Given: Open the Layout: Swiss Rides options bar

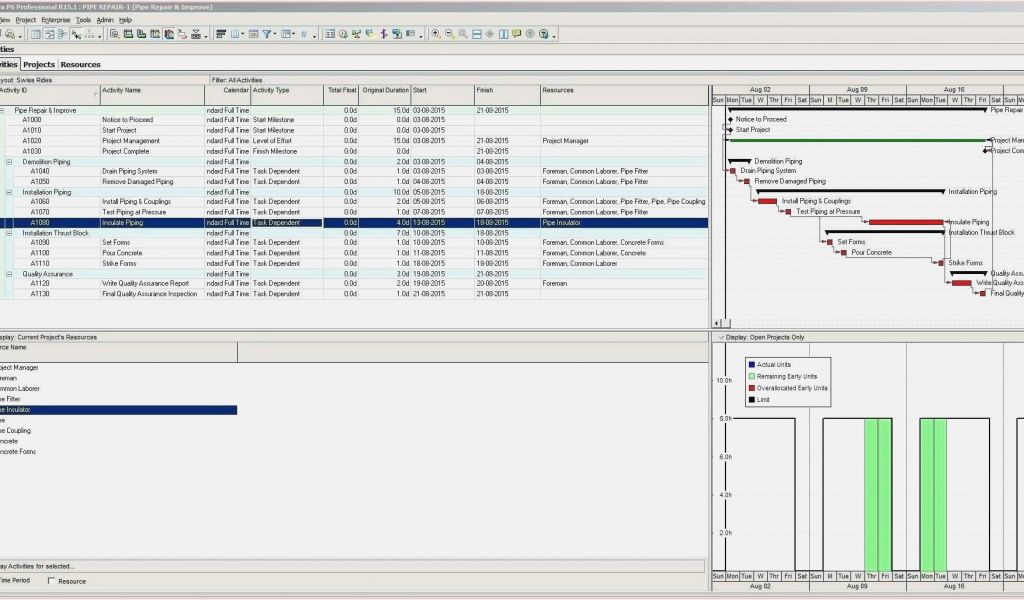Looking at the screenshot, I should pyautogui.click(x=26, y=80).
